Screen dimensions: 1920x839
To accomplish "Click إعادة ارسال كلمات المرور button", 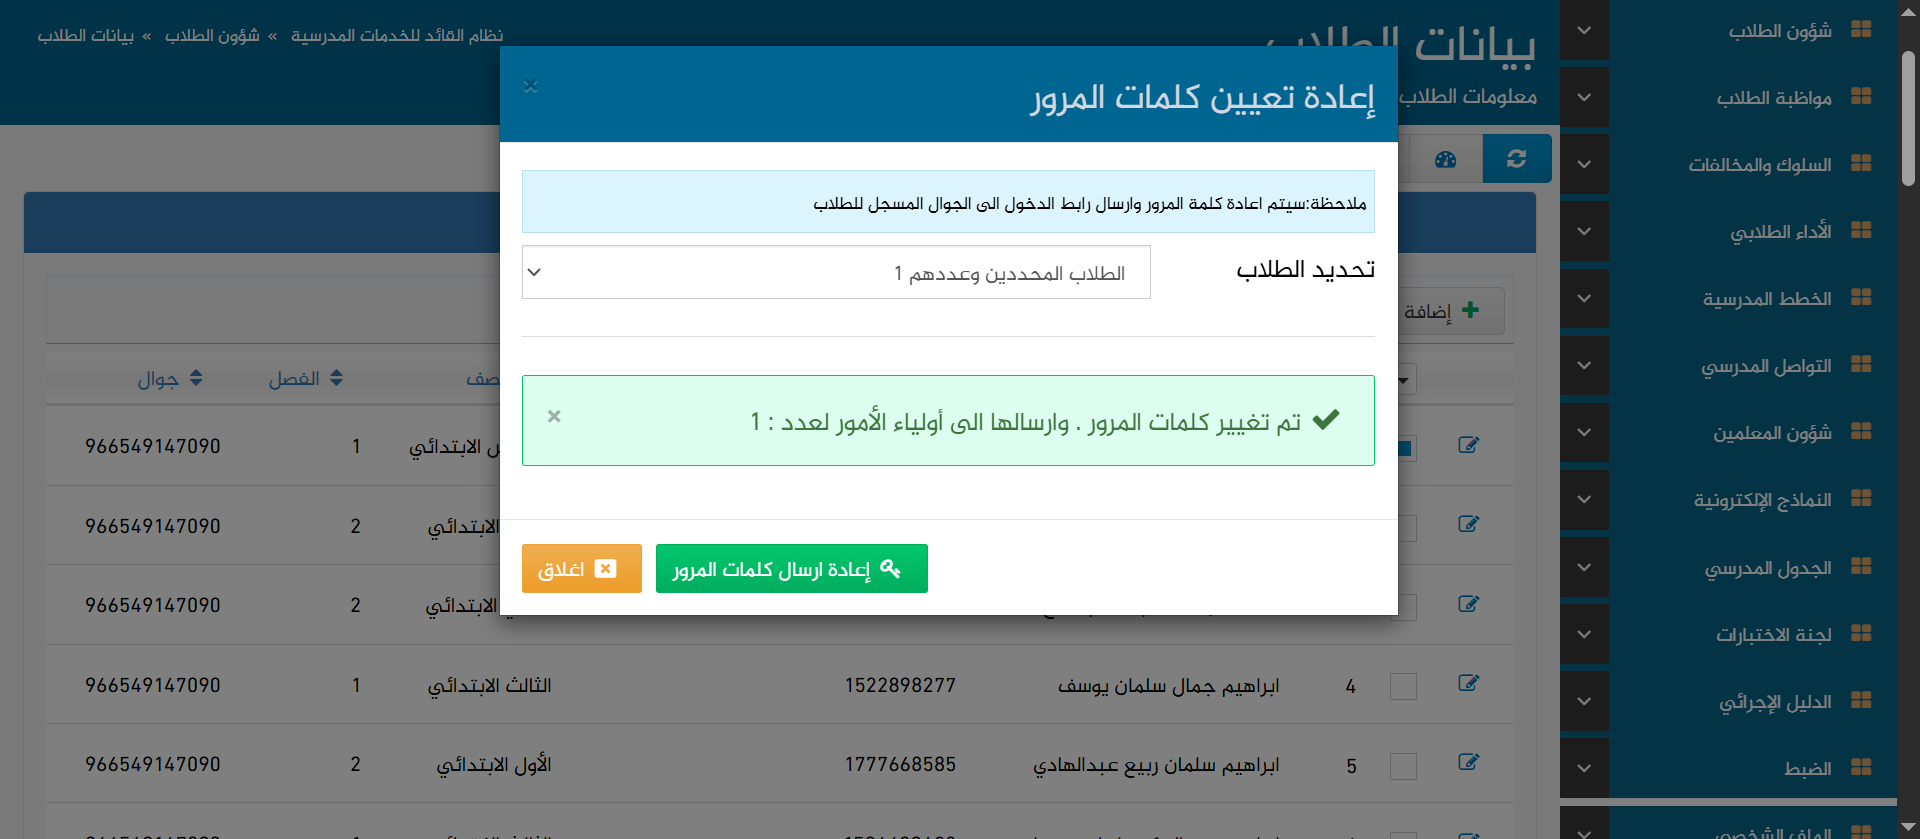I will [791, 569].
